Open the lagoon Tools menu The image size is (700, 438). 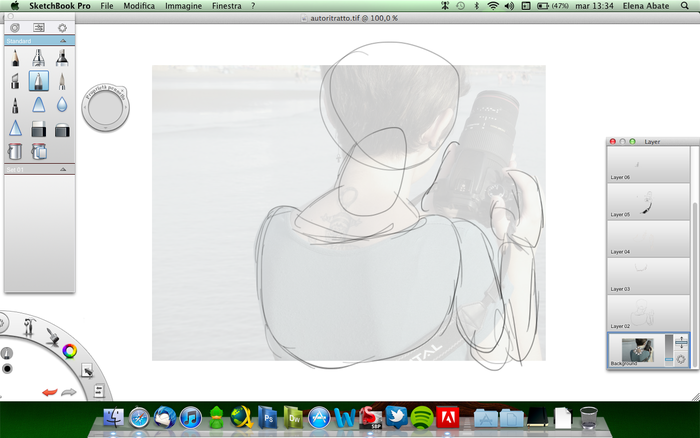pyautogui.click(x=29, y=327)
